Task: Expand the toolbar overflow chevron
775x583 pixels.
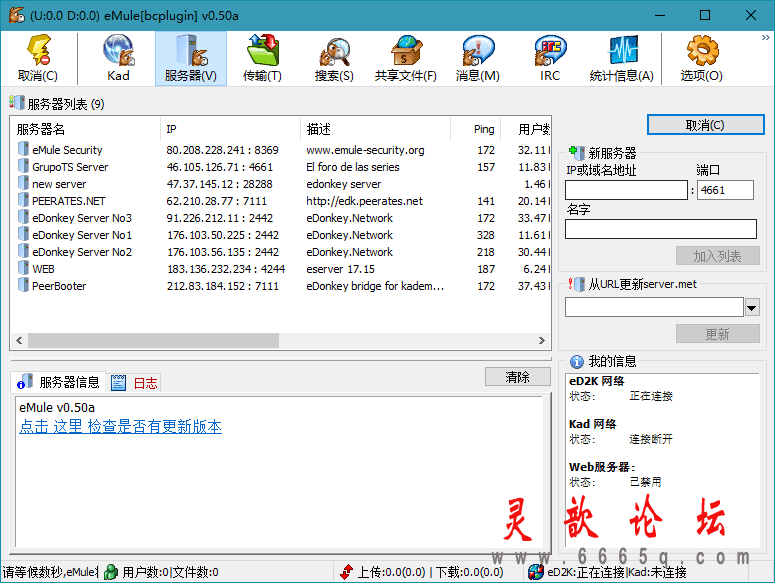Action: pos(765,38)
